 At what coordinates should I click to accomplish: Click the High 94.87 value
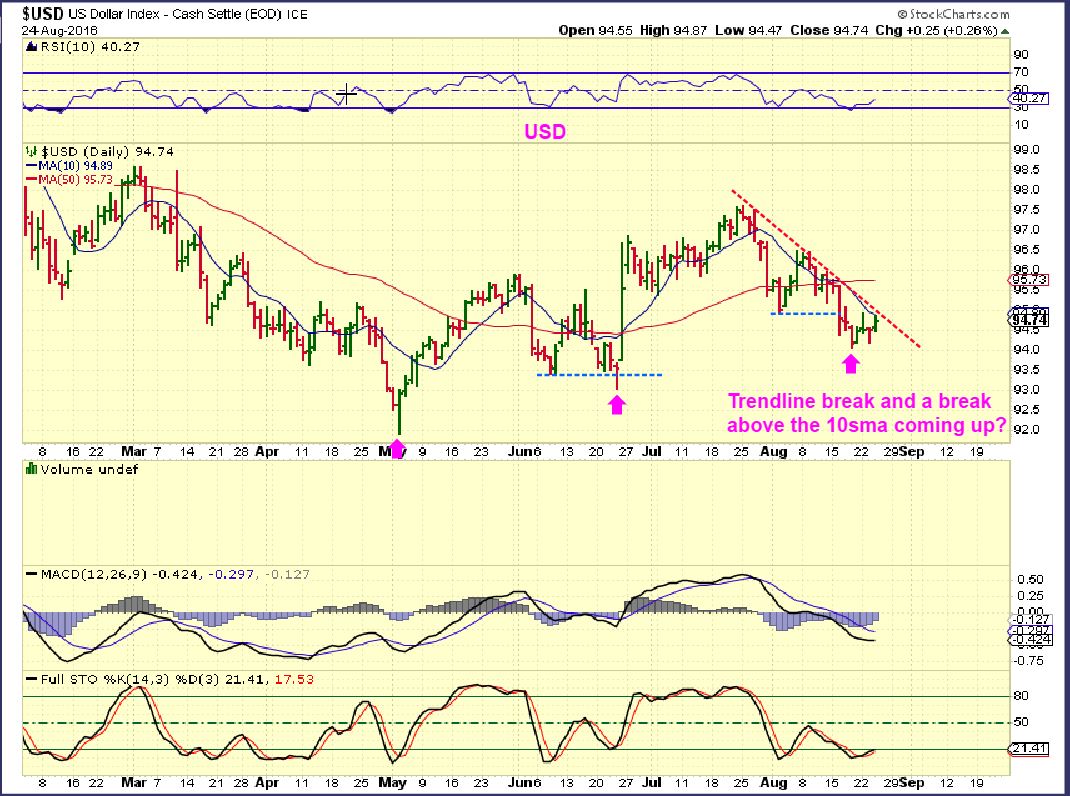[673, 31]
